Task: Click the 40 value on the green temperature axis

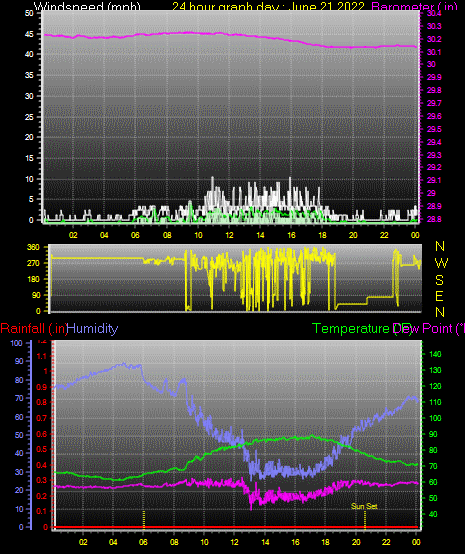Action: point(433,514)
